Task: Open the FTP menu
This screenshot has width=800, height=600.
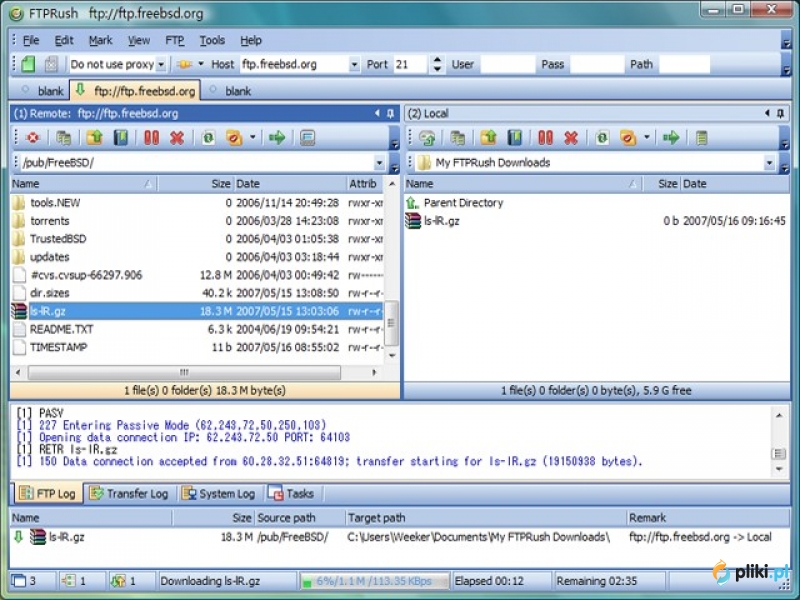Action: pyautogui.click(x=174, y=40)
